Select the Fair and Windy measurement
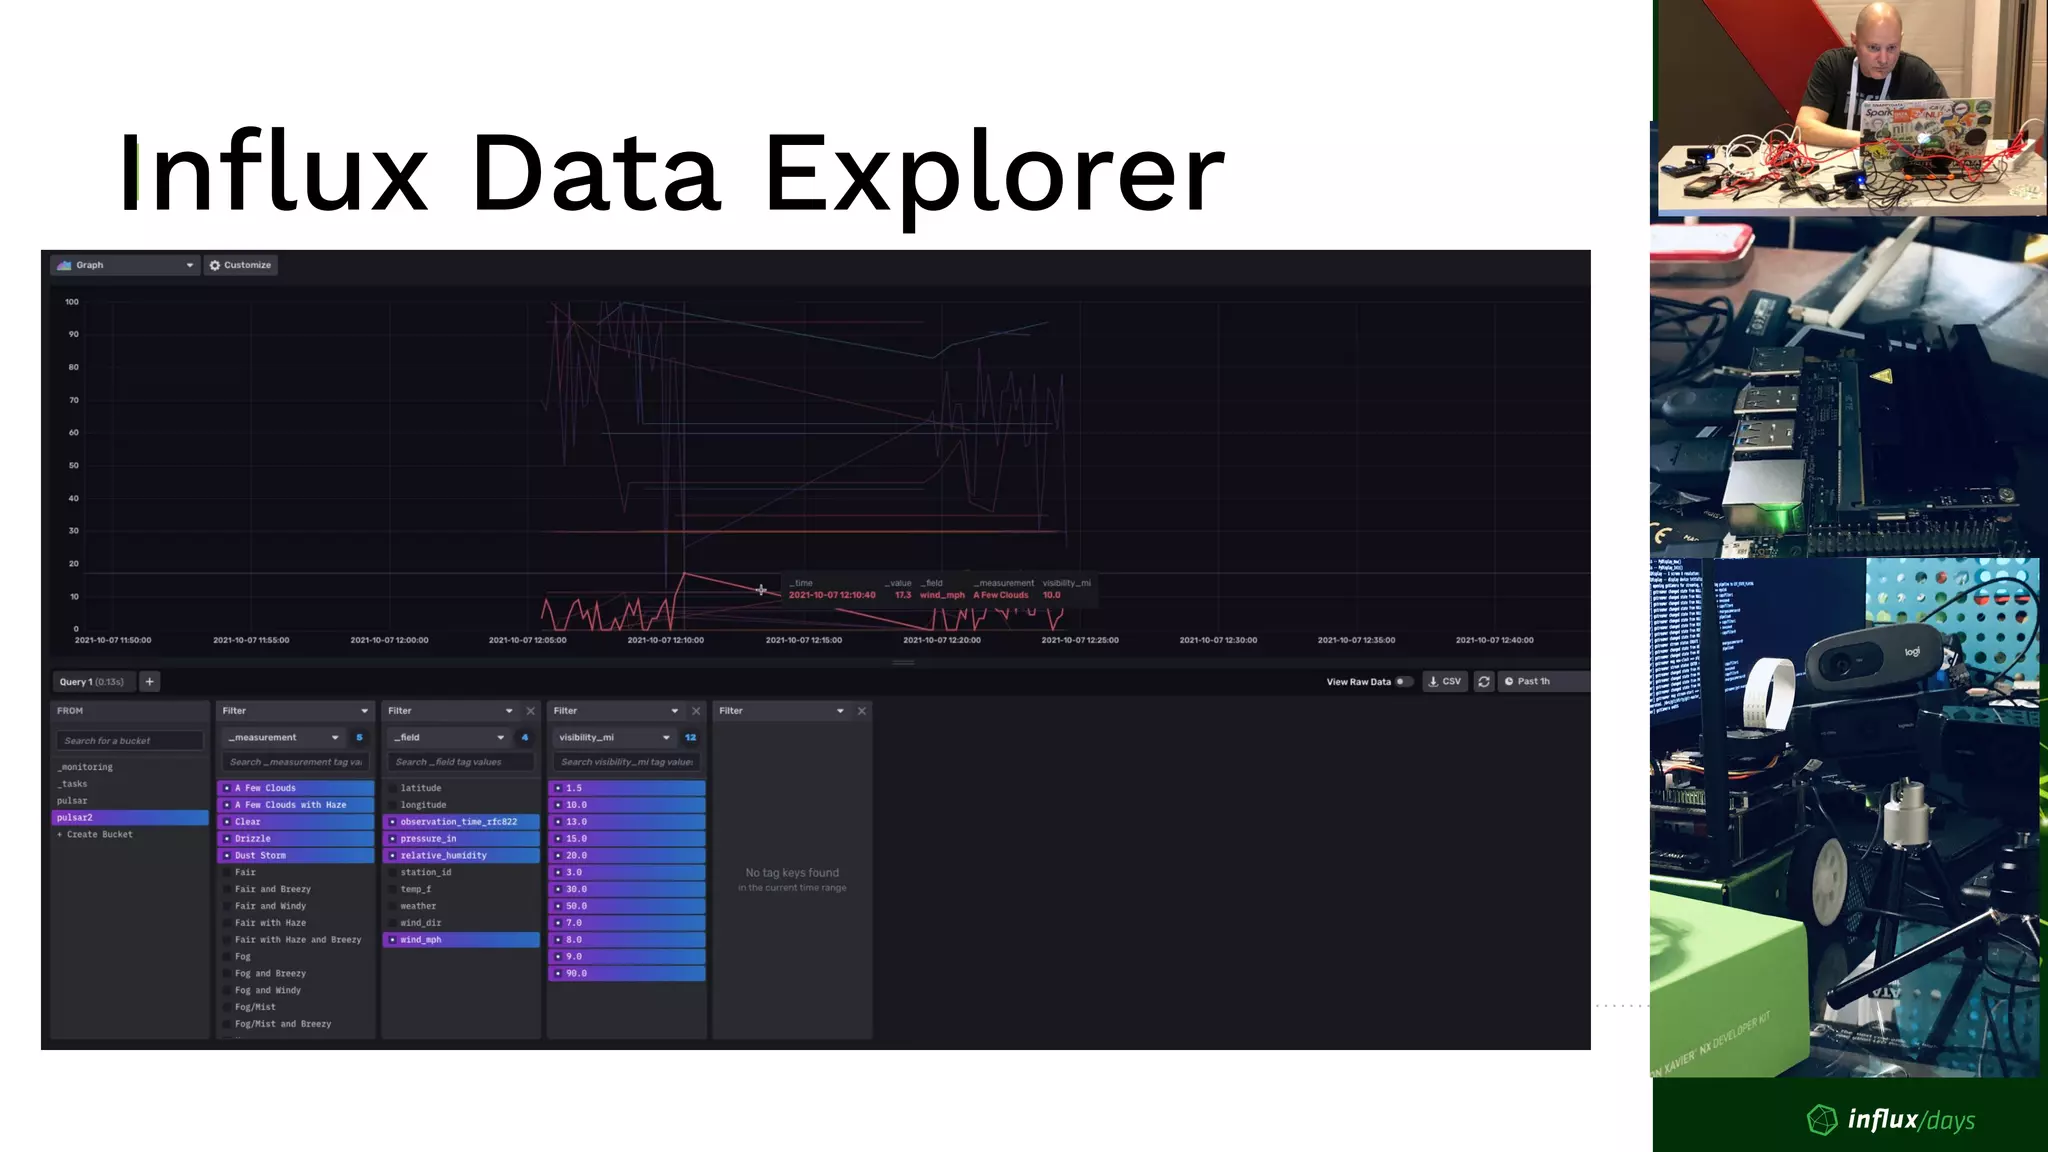 [296, 907]
